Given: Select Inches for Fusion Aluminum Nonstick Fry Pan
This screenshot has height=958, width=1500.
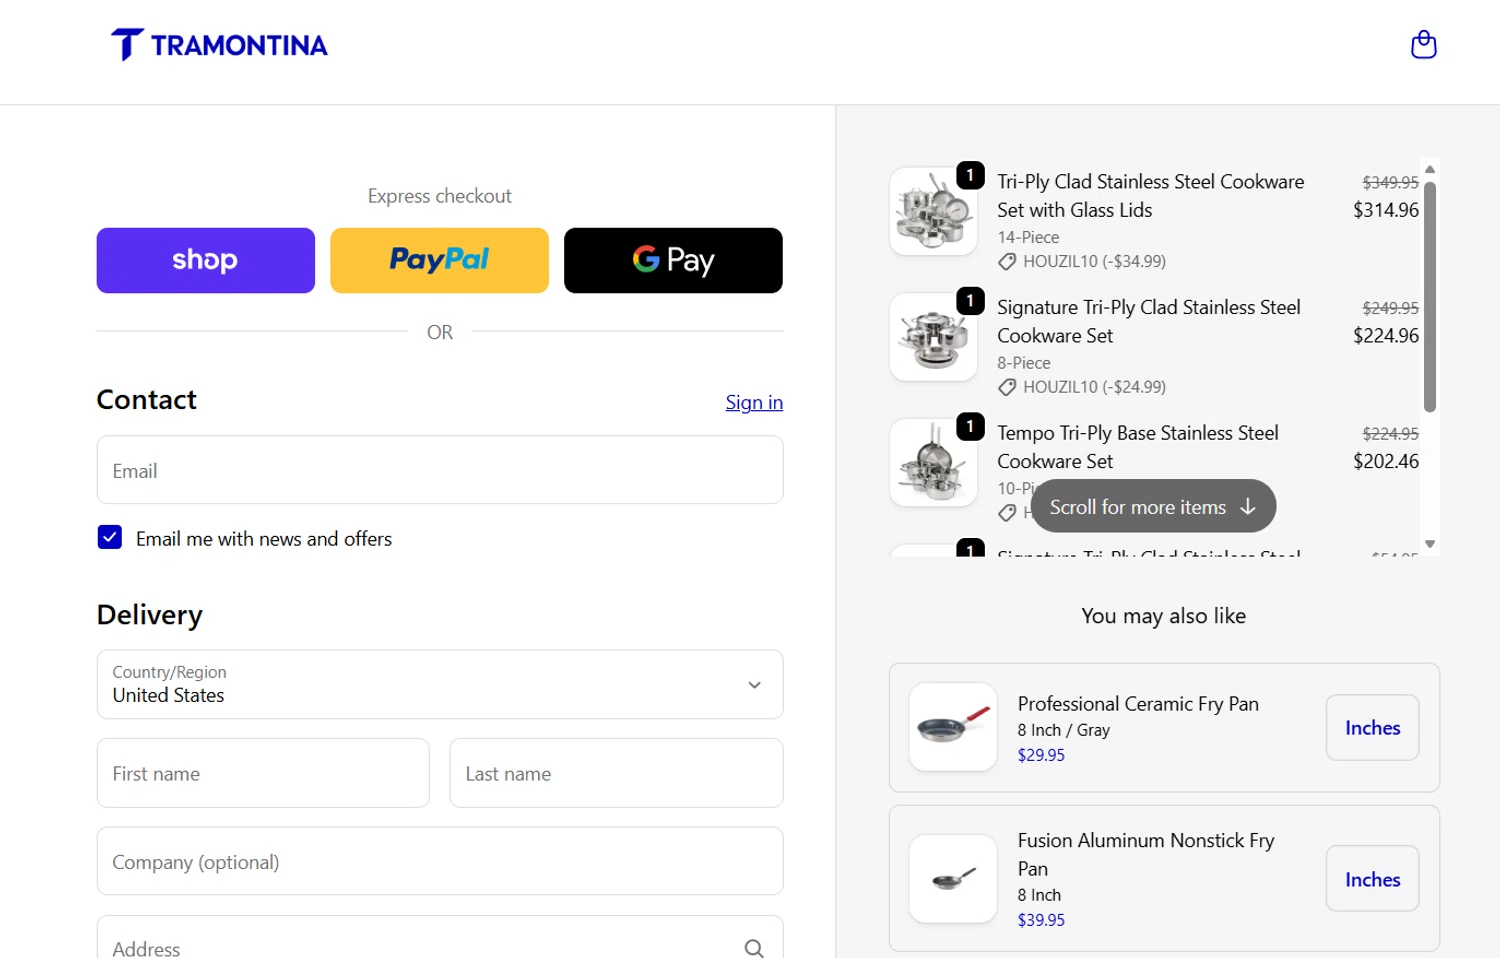Looking at the screenshot, I should click(x=1372, y=879).
